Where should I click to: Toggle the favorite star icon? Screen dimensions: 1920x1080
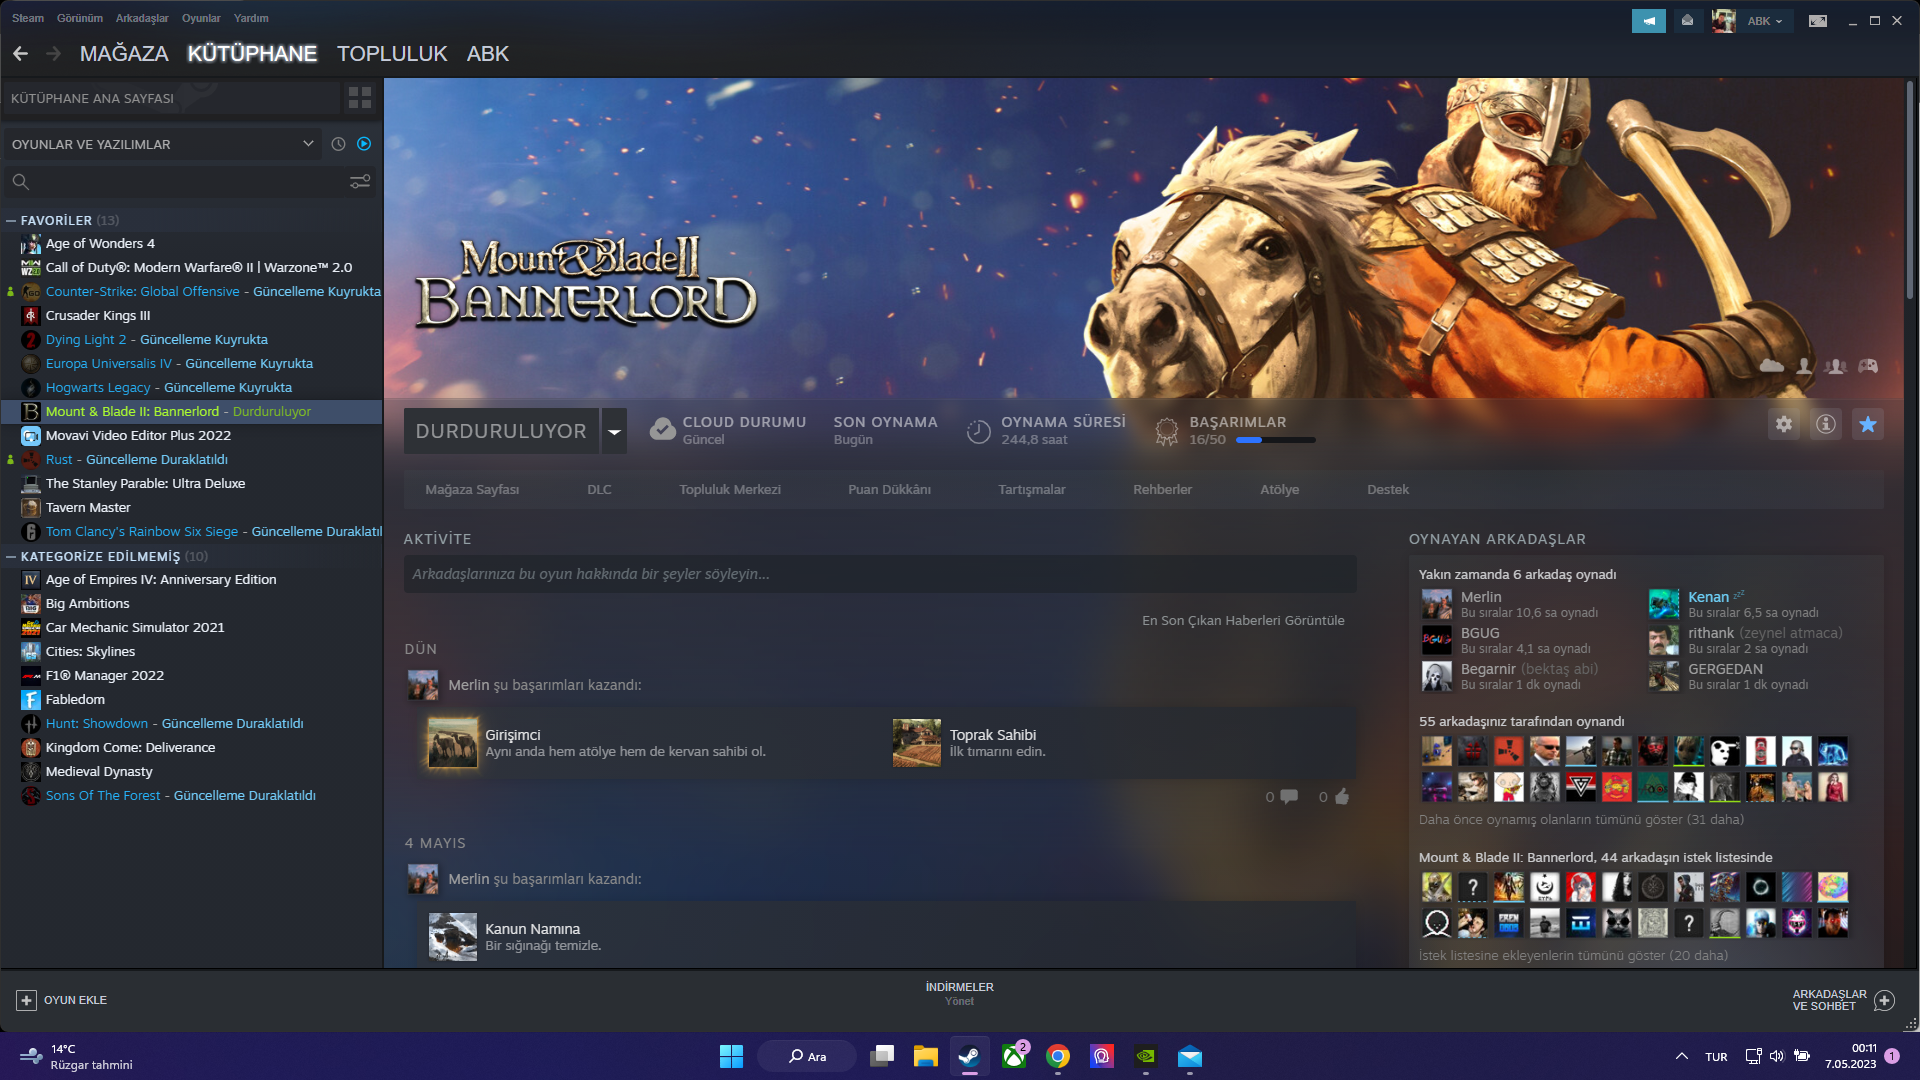coord(1867,424)
